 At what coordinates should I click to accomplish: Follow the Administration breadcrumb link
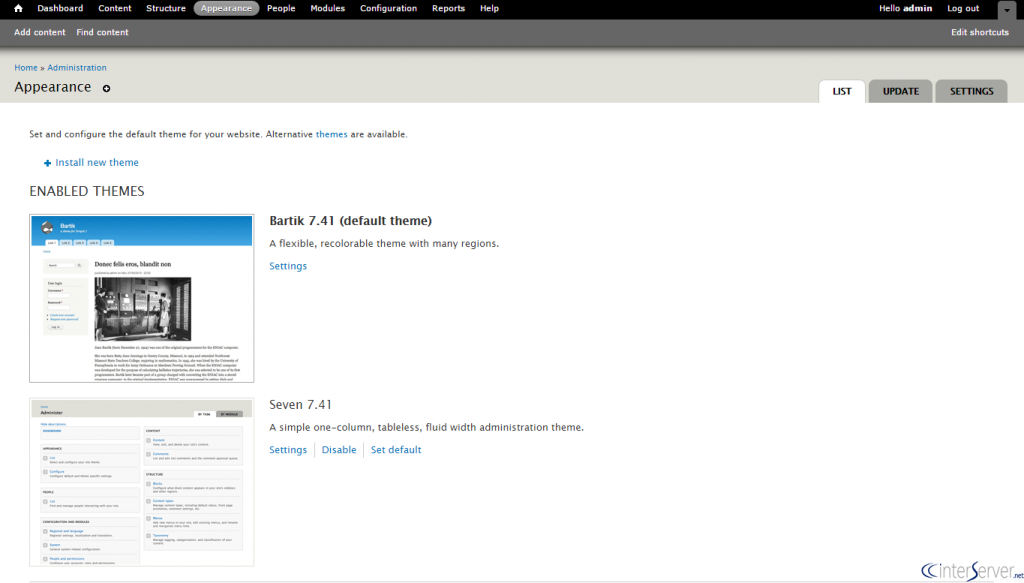click(x=76, y=68)
